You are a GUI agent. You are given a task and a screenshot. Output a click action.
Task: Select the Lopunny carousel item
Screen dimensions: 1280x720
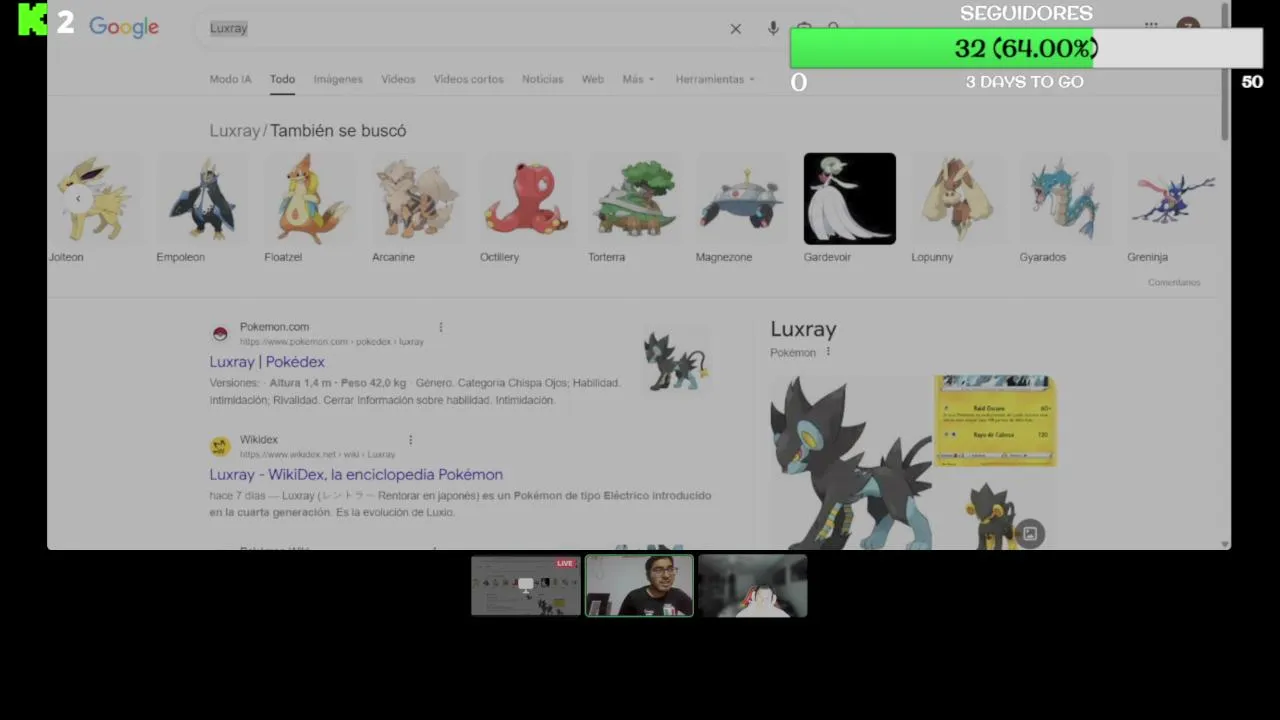958,208
